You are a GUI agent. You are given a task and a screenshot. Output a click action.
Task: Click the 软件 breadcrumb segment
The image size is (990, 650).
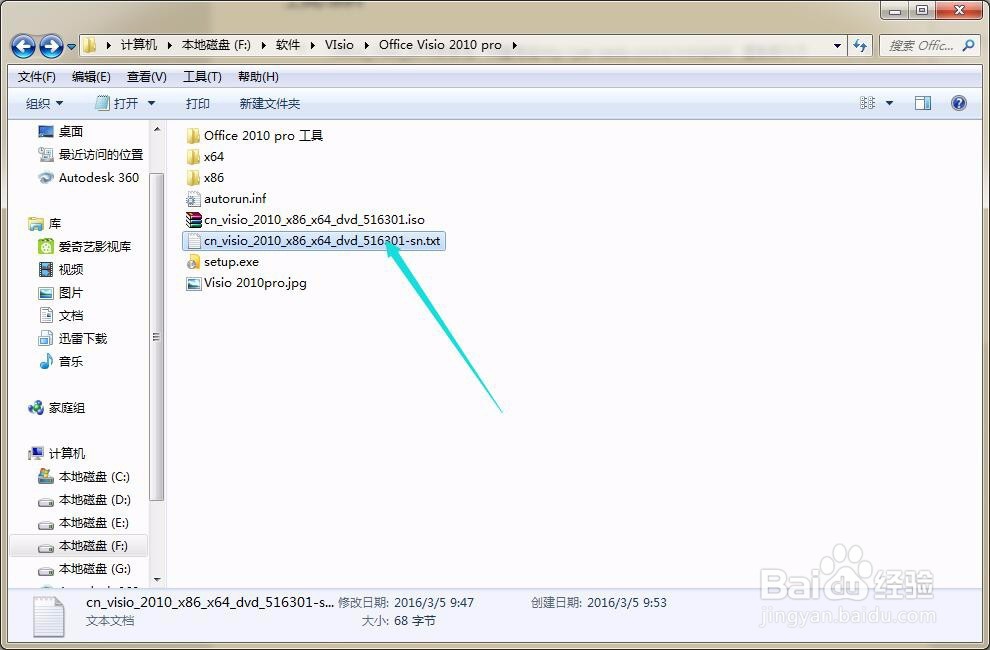tap(288, 45)
